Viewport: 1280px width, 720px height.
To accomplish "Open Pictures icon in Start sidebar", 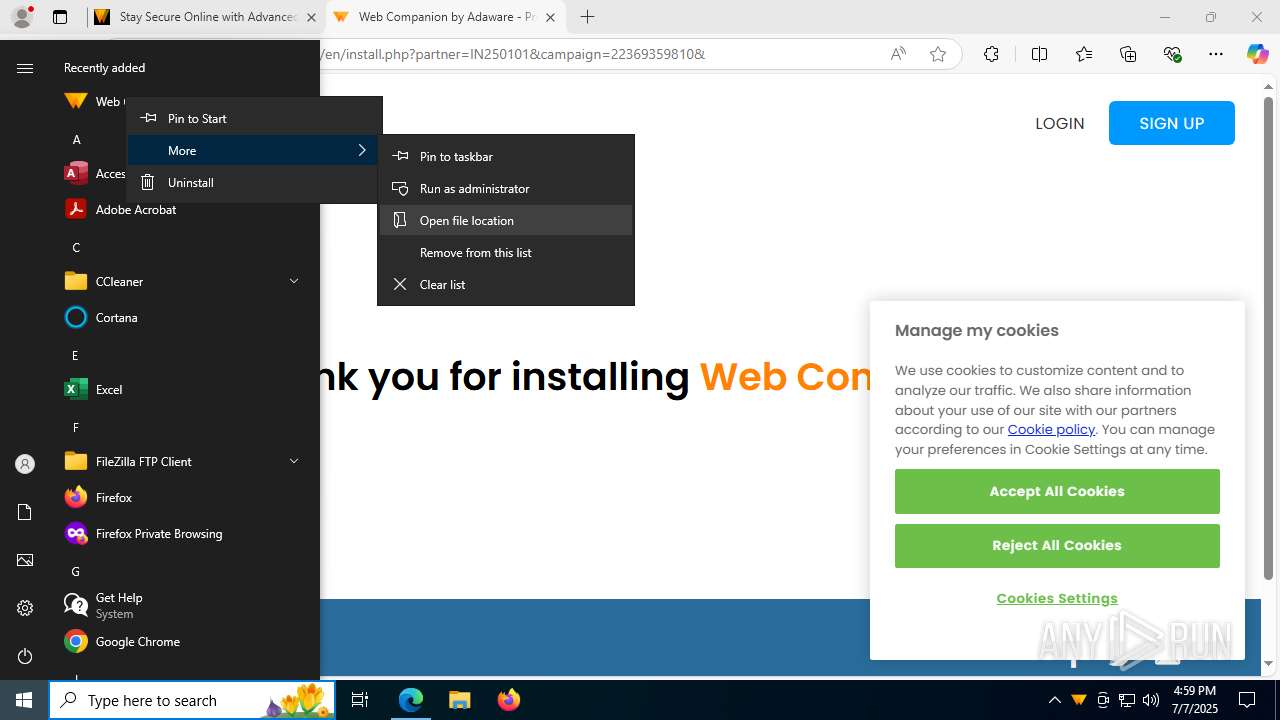I will [25, 560].
